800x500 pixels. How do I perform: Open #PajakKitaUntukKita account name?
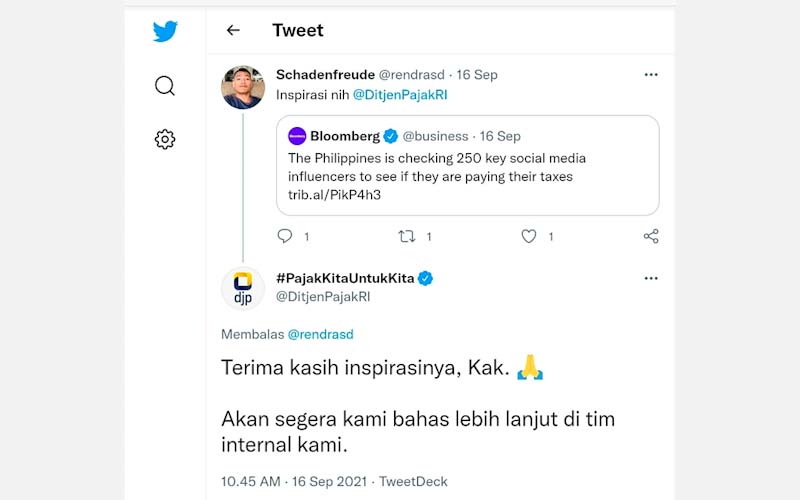click(344, 278)
